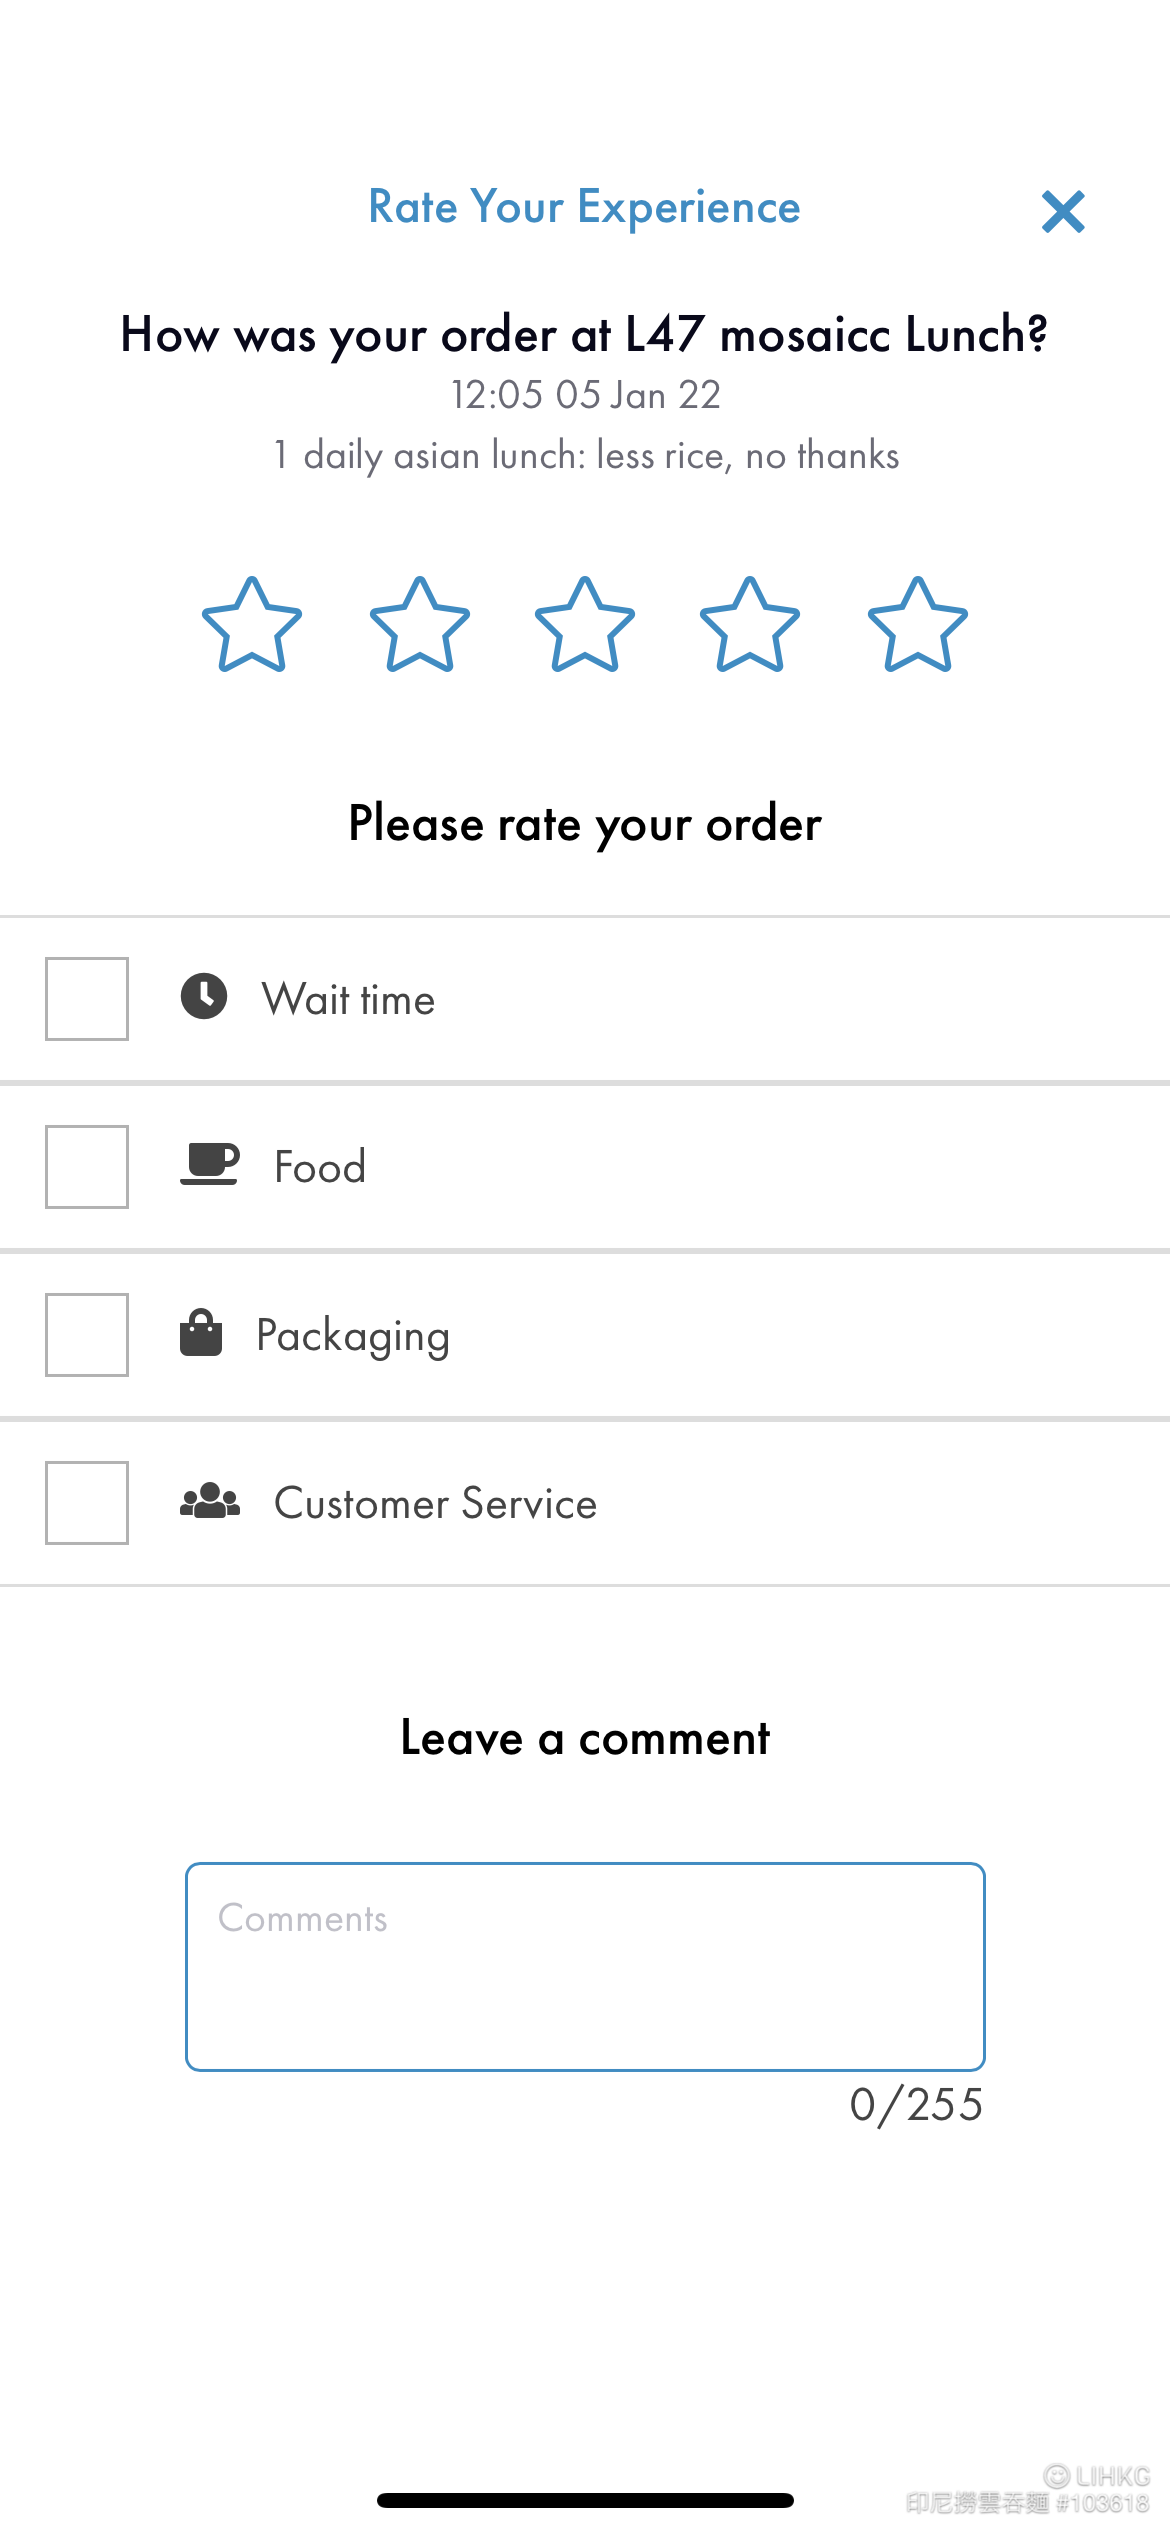This screenshot has width=1170, height=2532.
Task: Check the Wait time checkbox
Action: point(87,999)
